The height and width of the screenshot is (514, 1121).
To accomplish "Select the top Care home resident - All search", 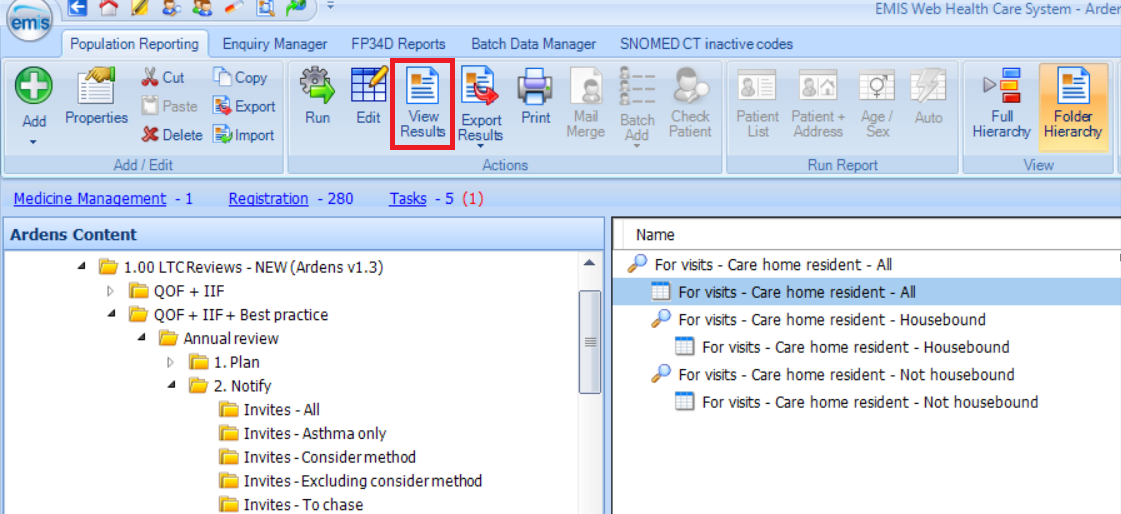I will (761, 265).
